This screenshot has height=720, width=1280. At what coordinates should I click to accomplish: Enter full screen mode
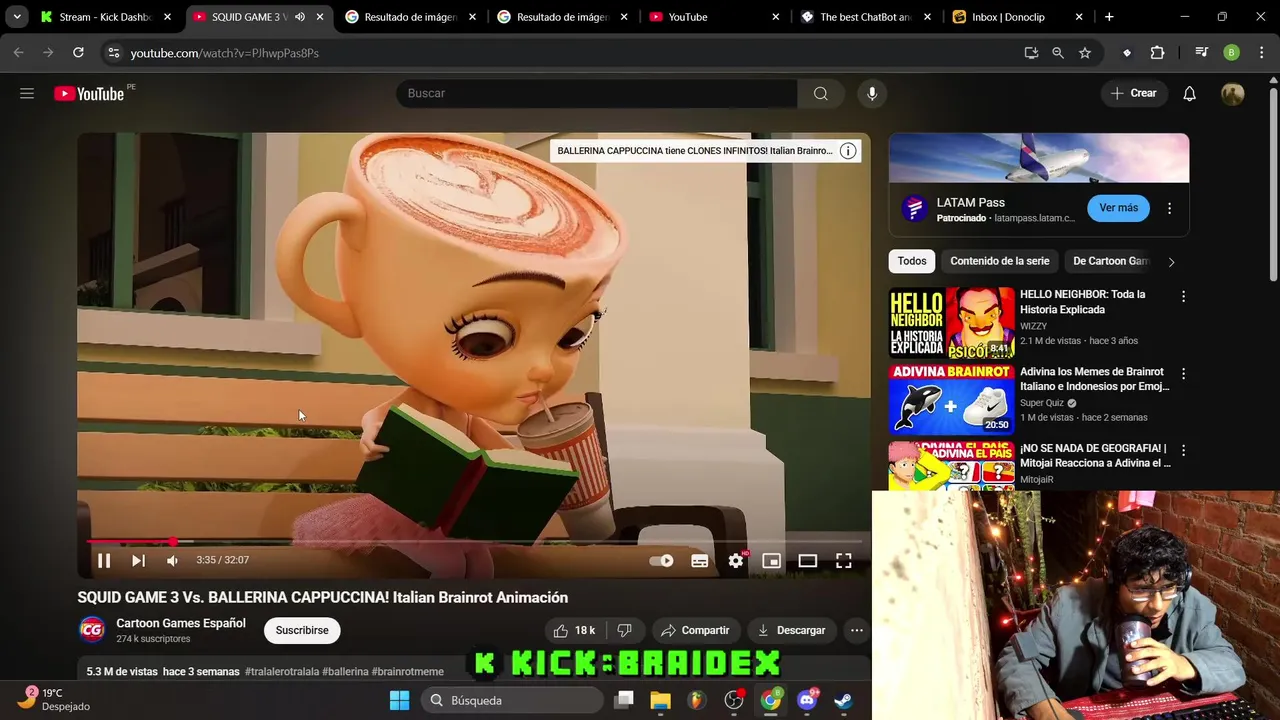tap(844, 560)
